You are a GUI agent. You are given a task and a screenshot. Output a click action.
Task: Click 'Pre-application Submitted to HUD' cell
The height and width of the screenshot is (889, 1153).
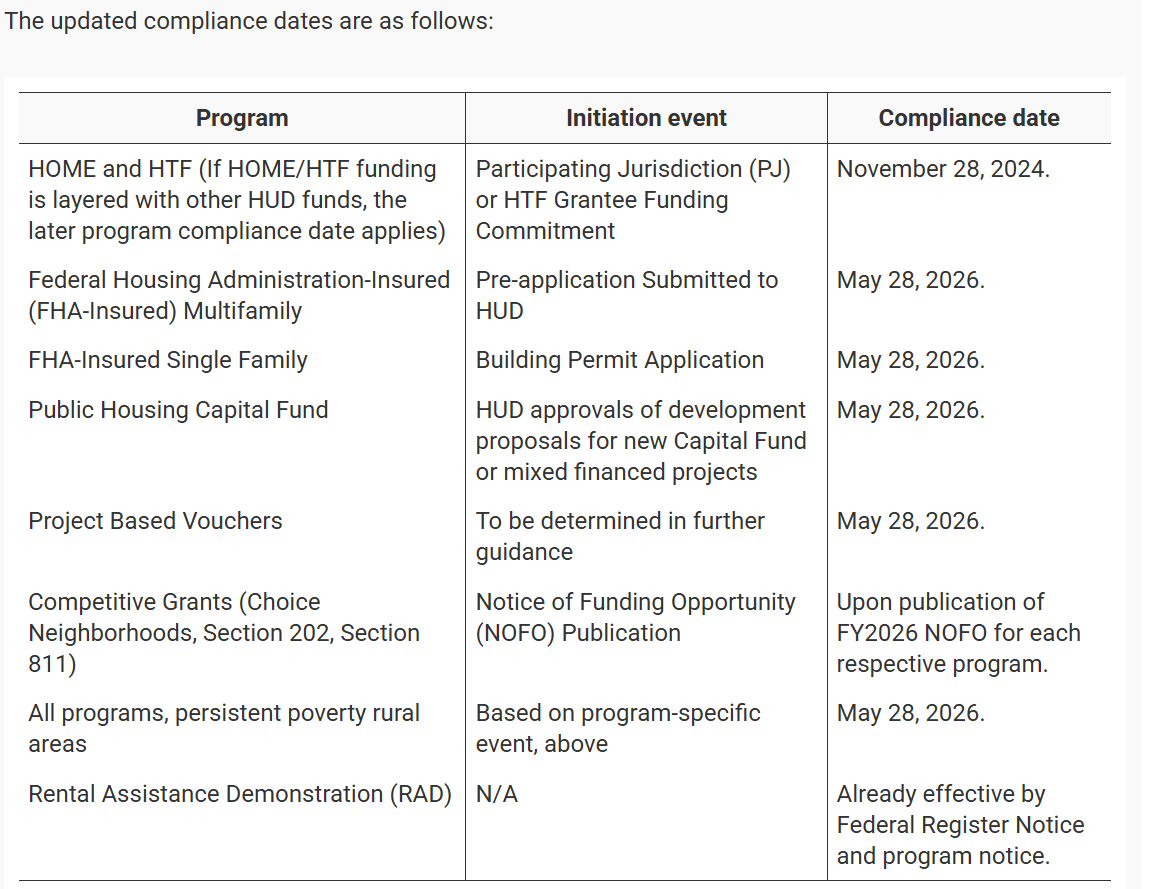(x=626, y=295)
